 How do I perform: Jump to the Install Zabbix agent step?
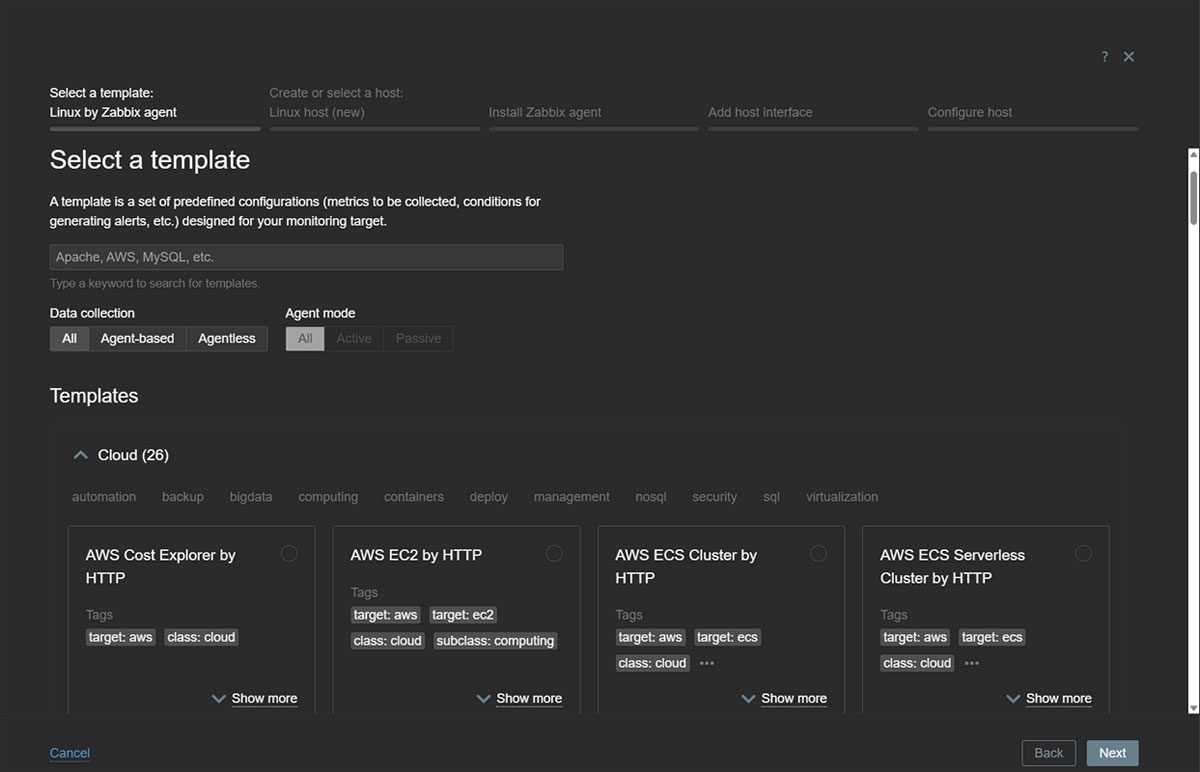click(544, 112)
